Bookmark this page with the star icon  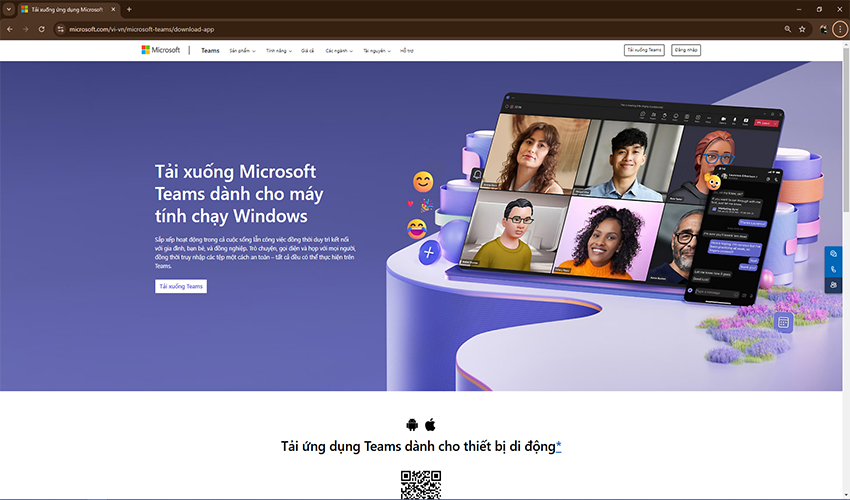(x=802, y=29)
